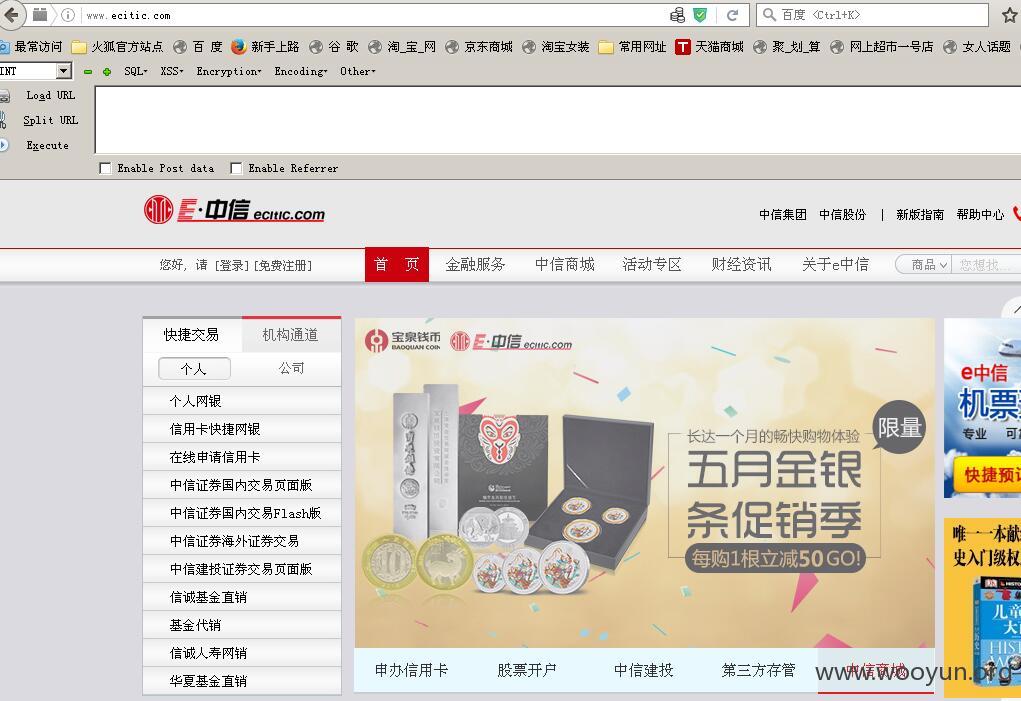
Task: Click the site info icon beside URL
Action: [x=68, y=15]
